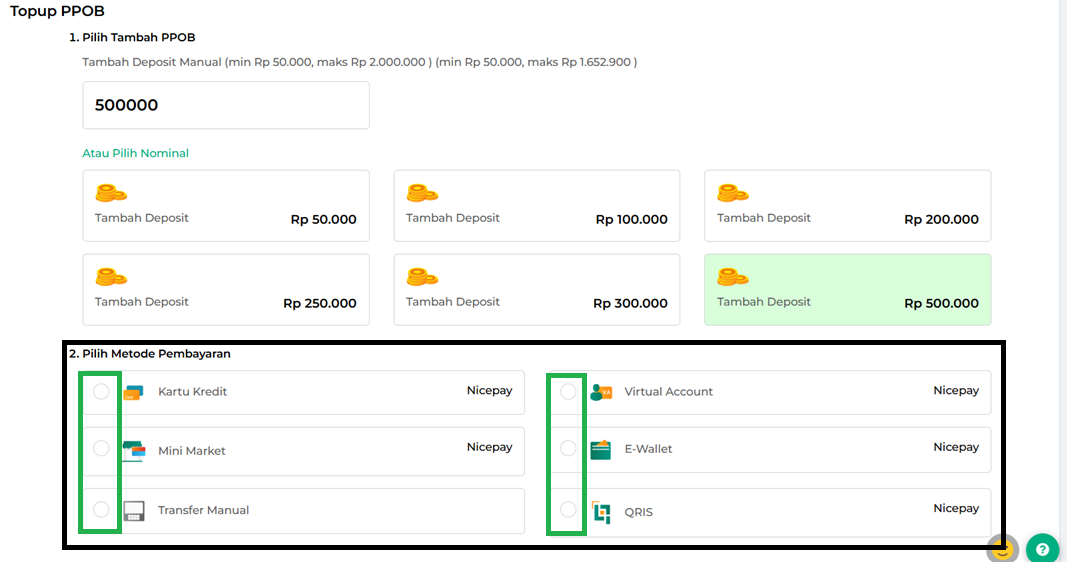
Task: Pick the Rp 200.000 deposit card
Action: pos(847,206)
